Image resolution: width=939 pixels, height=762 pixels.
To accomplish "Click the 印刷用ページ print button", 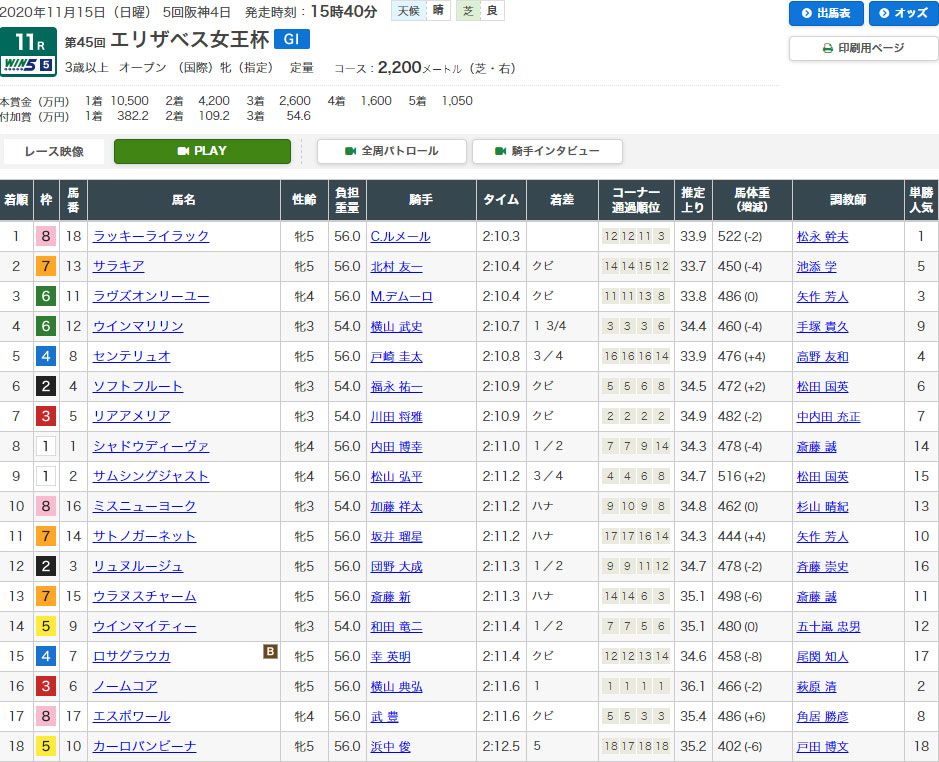I will click(x=862, y=48).
